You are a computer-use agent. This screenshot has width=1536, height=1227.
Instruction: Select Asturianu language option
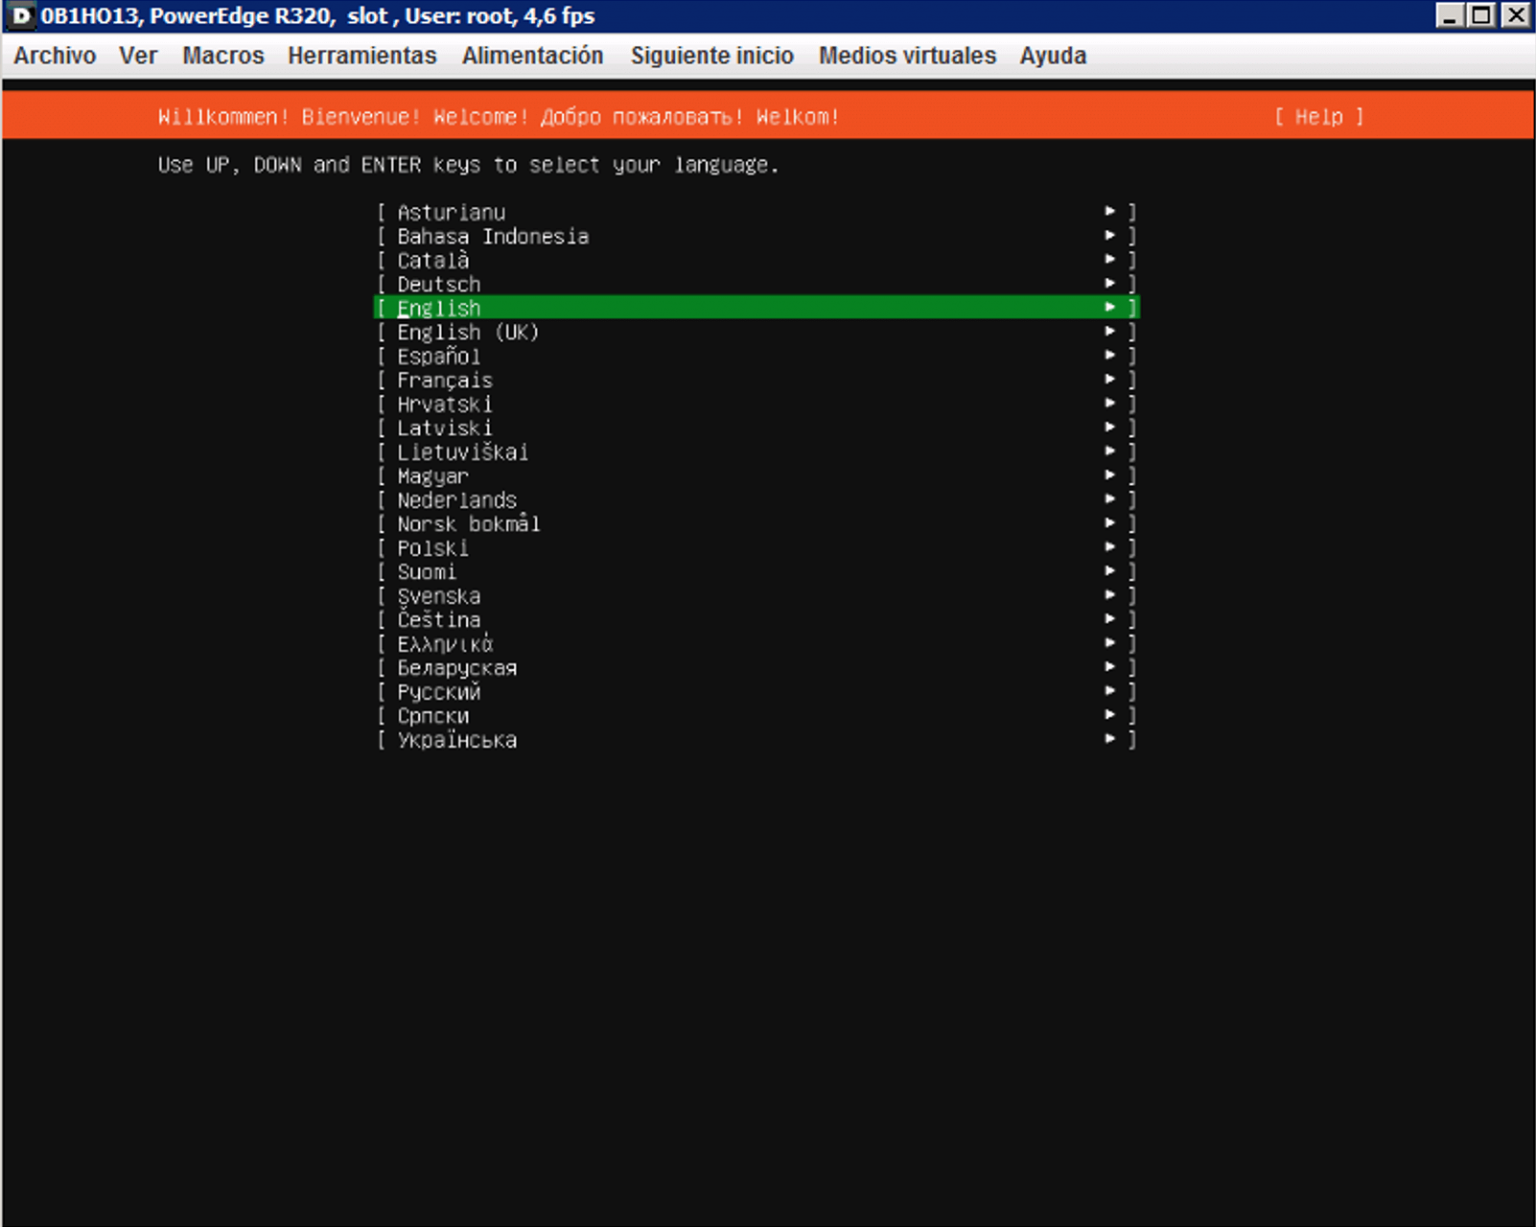pyautogui.click(x=757, y=212)
